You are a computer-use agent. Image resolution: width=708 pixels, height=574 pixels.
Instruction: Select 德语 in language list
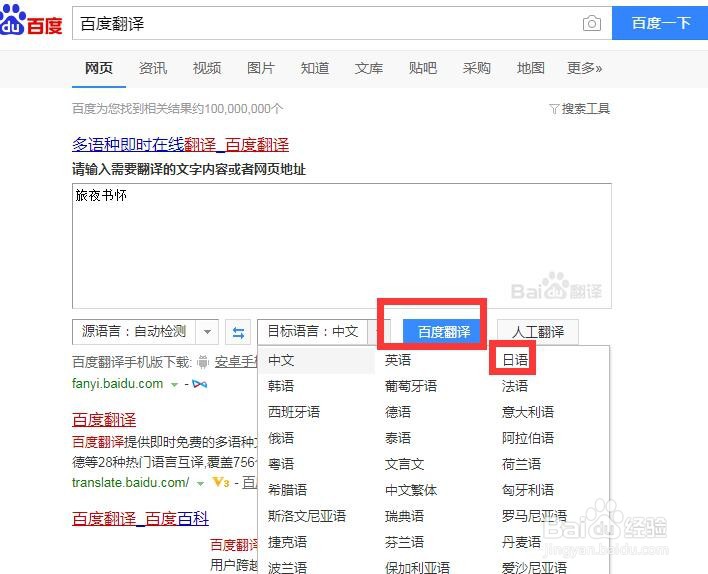[x=398, y=412]
